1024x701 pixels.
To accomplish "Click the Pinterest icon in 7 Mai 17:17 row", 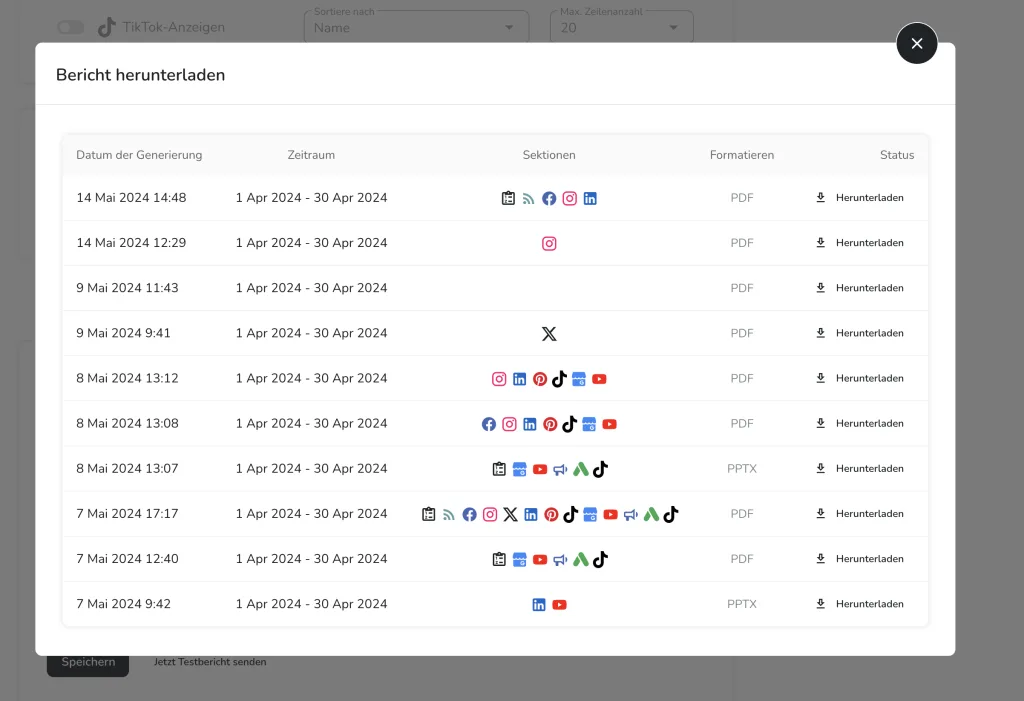I will (x=551, y=514).
